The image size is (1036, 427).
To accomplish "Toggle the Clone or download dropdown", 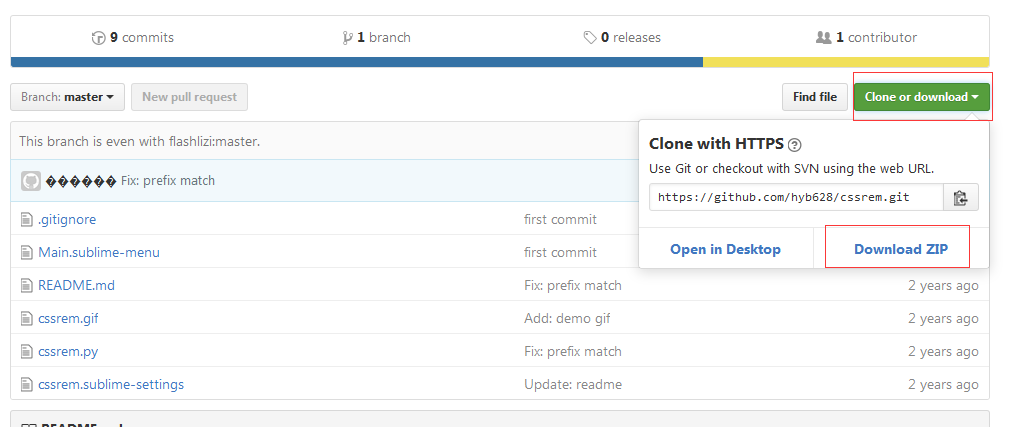I will tap(922, 97).
